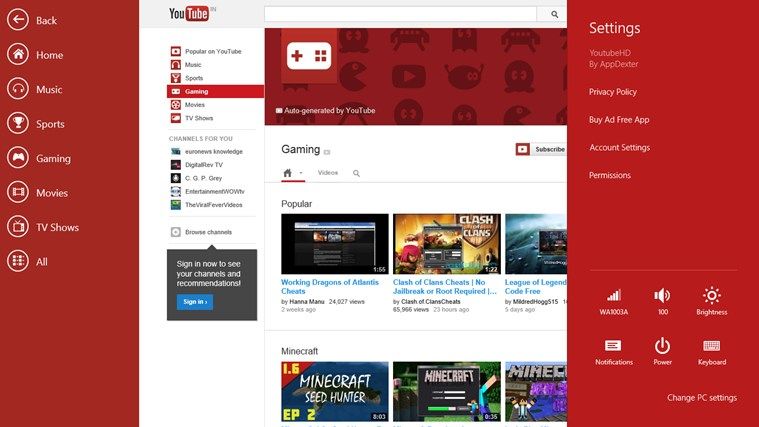Image resolution: width=759 pixels, height=427 pixels.
Task: Click Change PC settings
Action: tap(702, 398)
